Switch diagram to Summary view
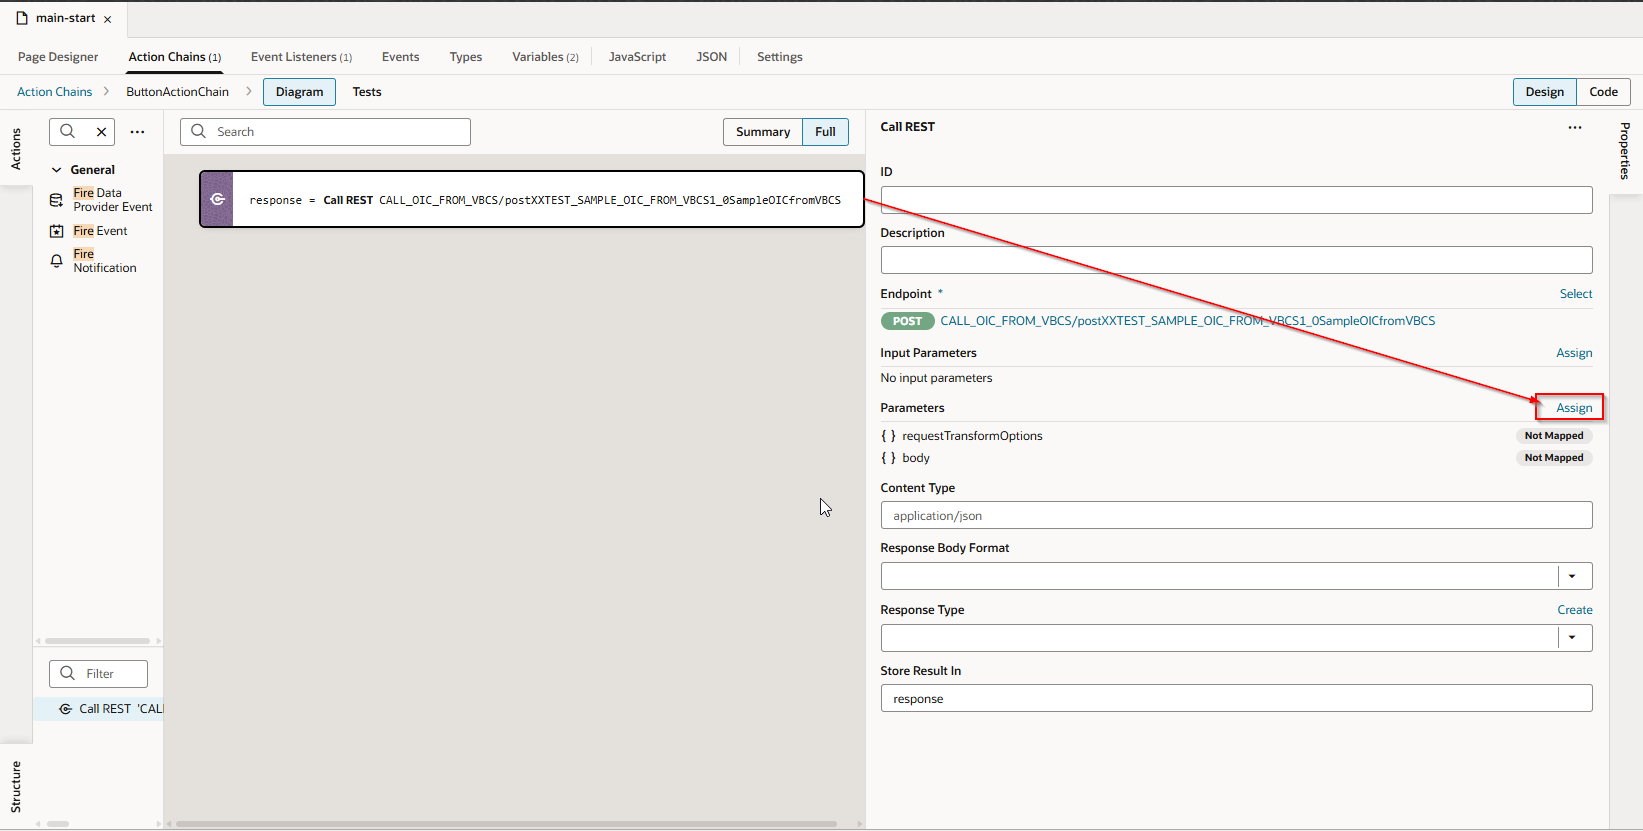Screen dimensions: 1643x831 pyautogui.click(x=762, y=132)
